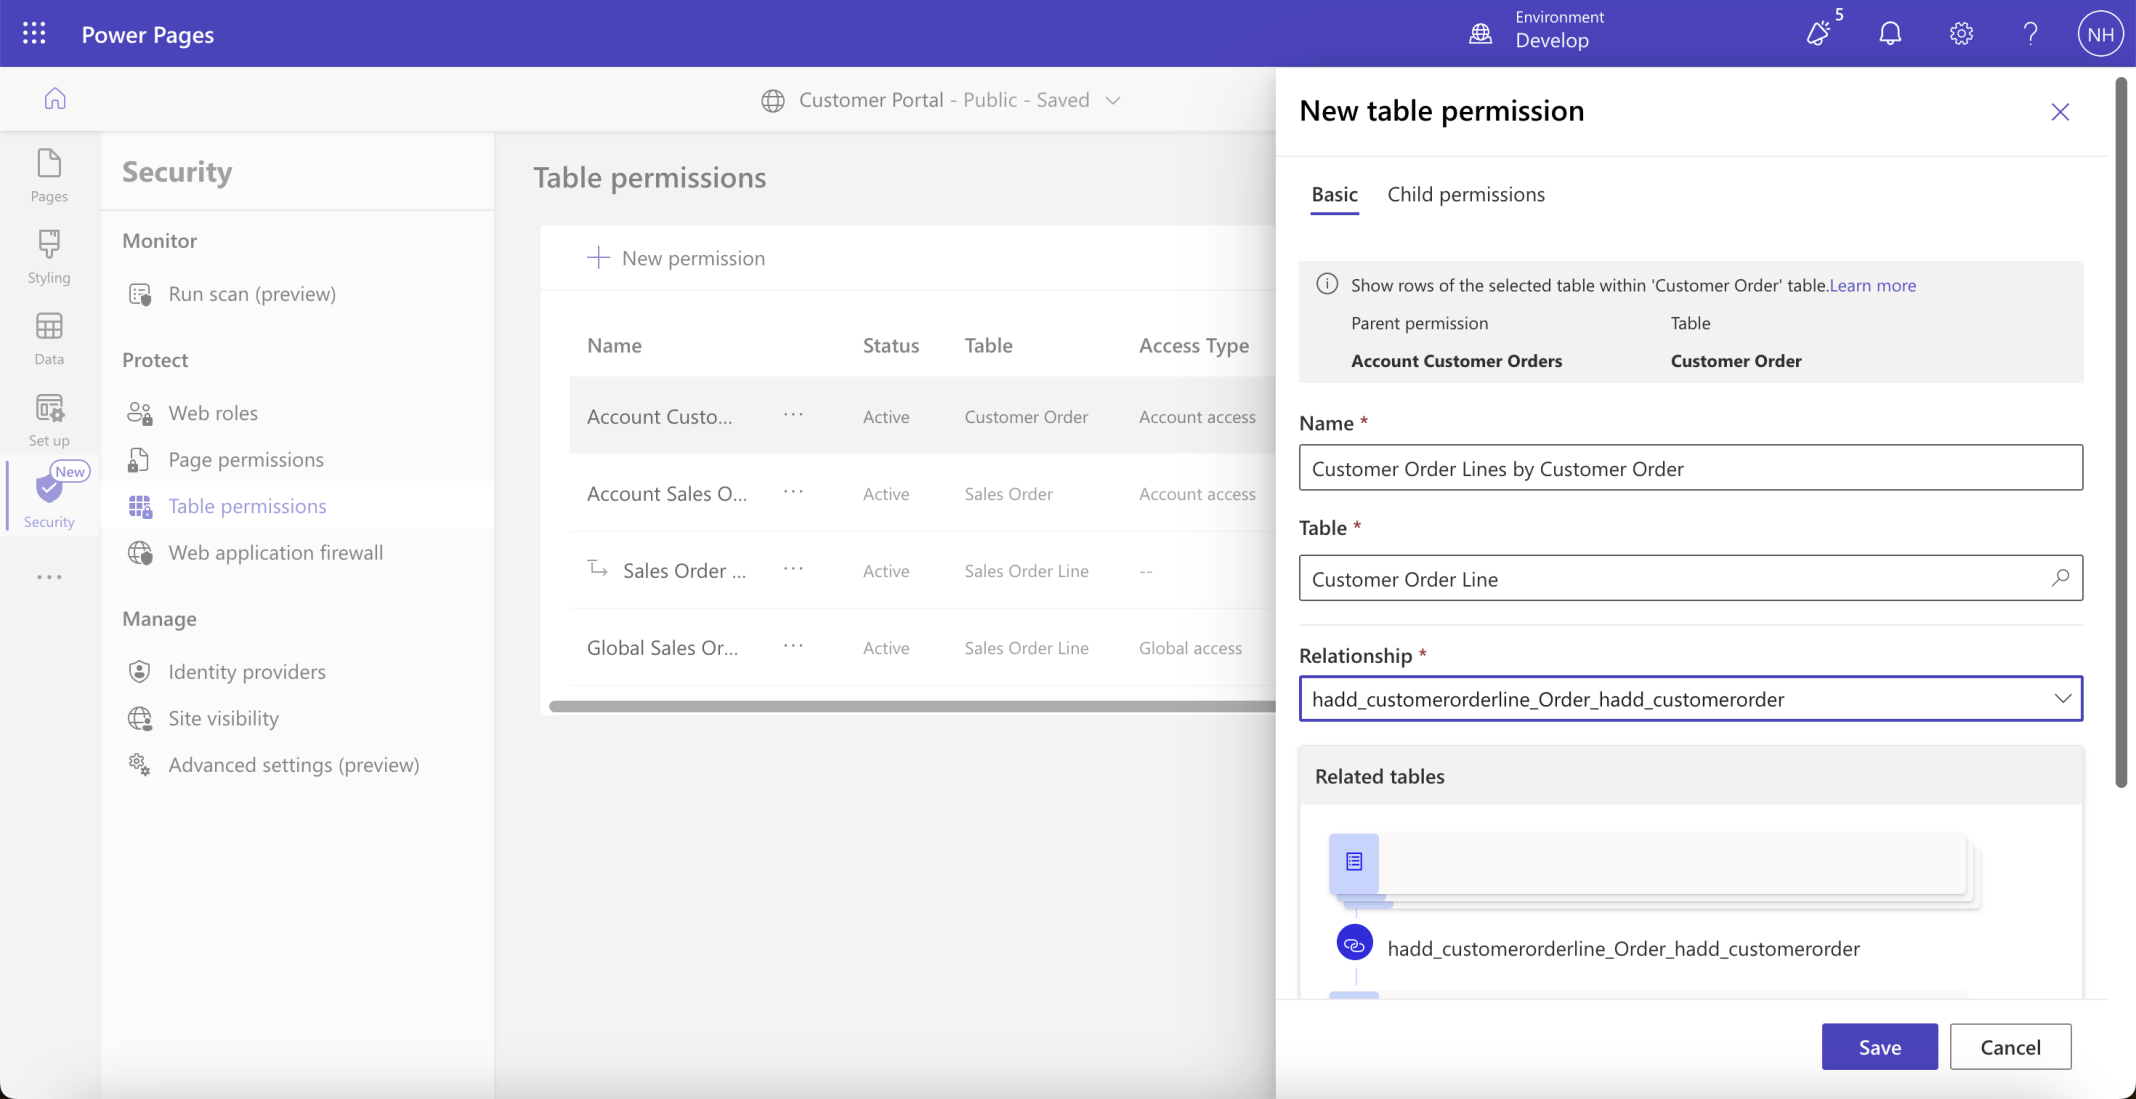Switch to Child permissions tab
Viewport: 2136px width, 1099px height.
(1465, 194)
